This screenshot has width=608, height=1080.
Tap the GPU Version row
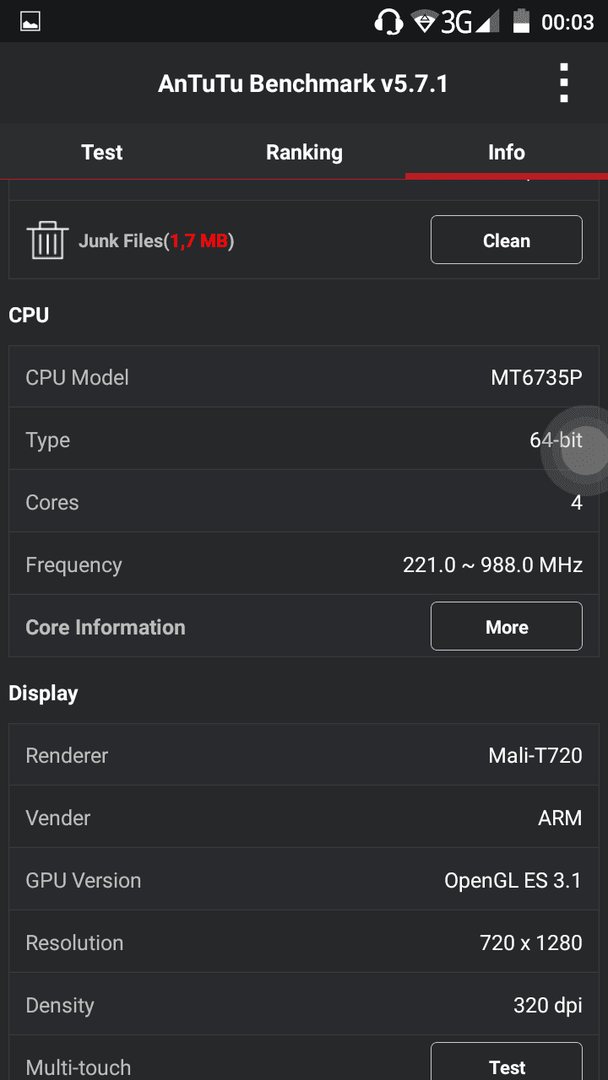tap(304, 880)
